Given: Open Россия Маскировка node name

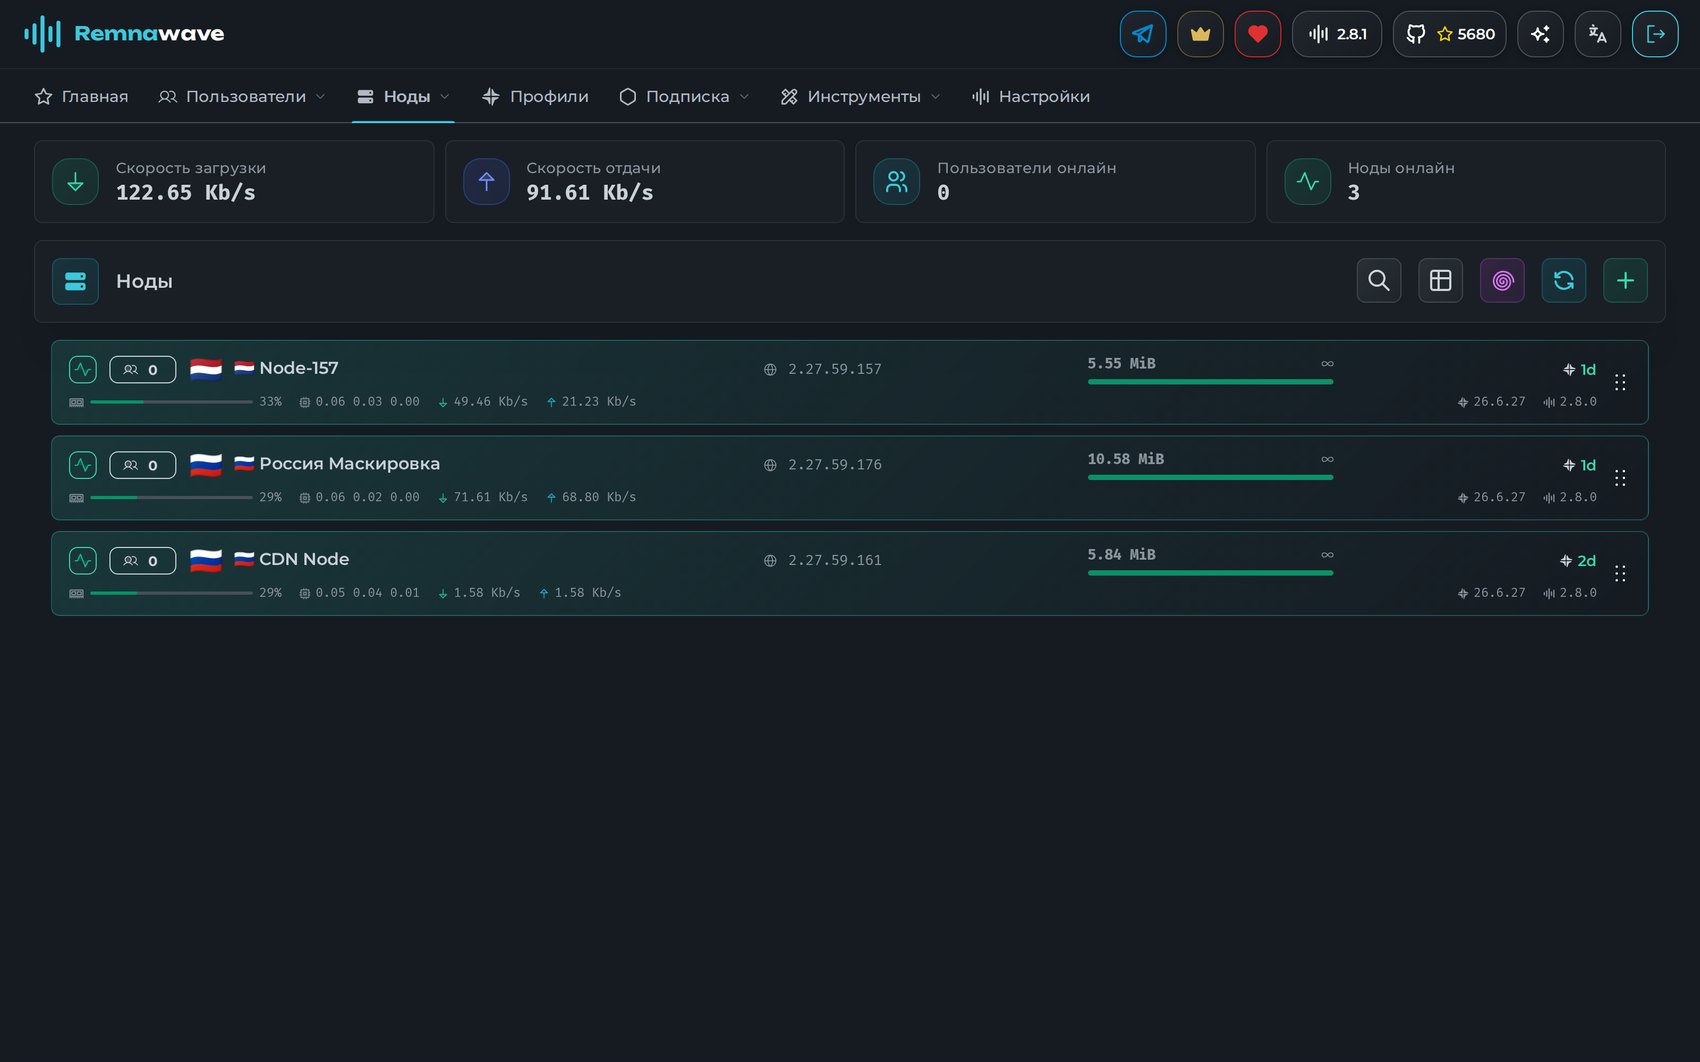Looking at the screenshot, I should click(349, 464).
